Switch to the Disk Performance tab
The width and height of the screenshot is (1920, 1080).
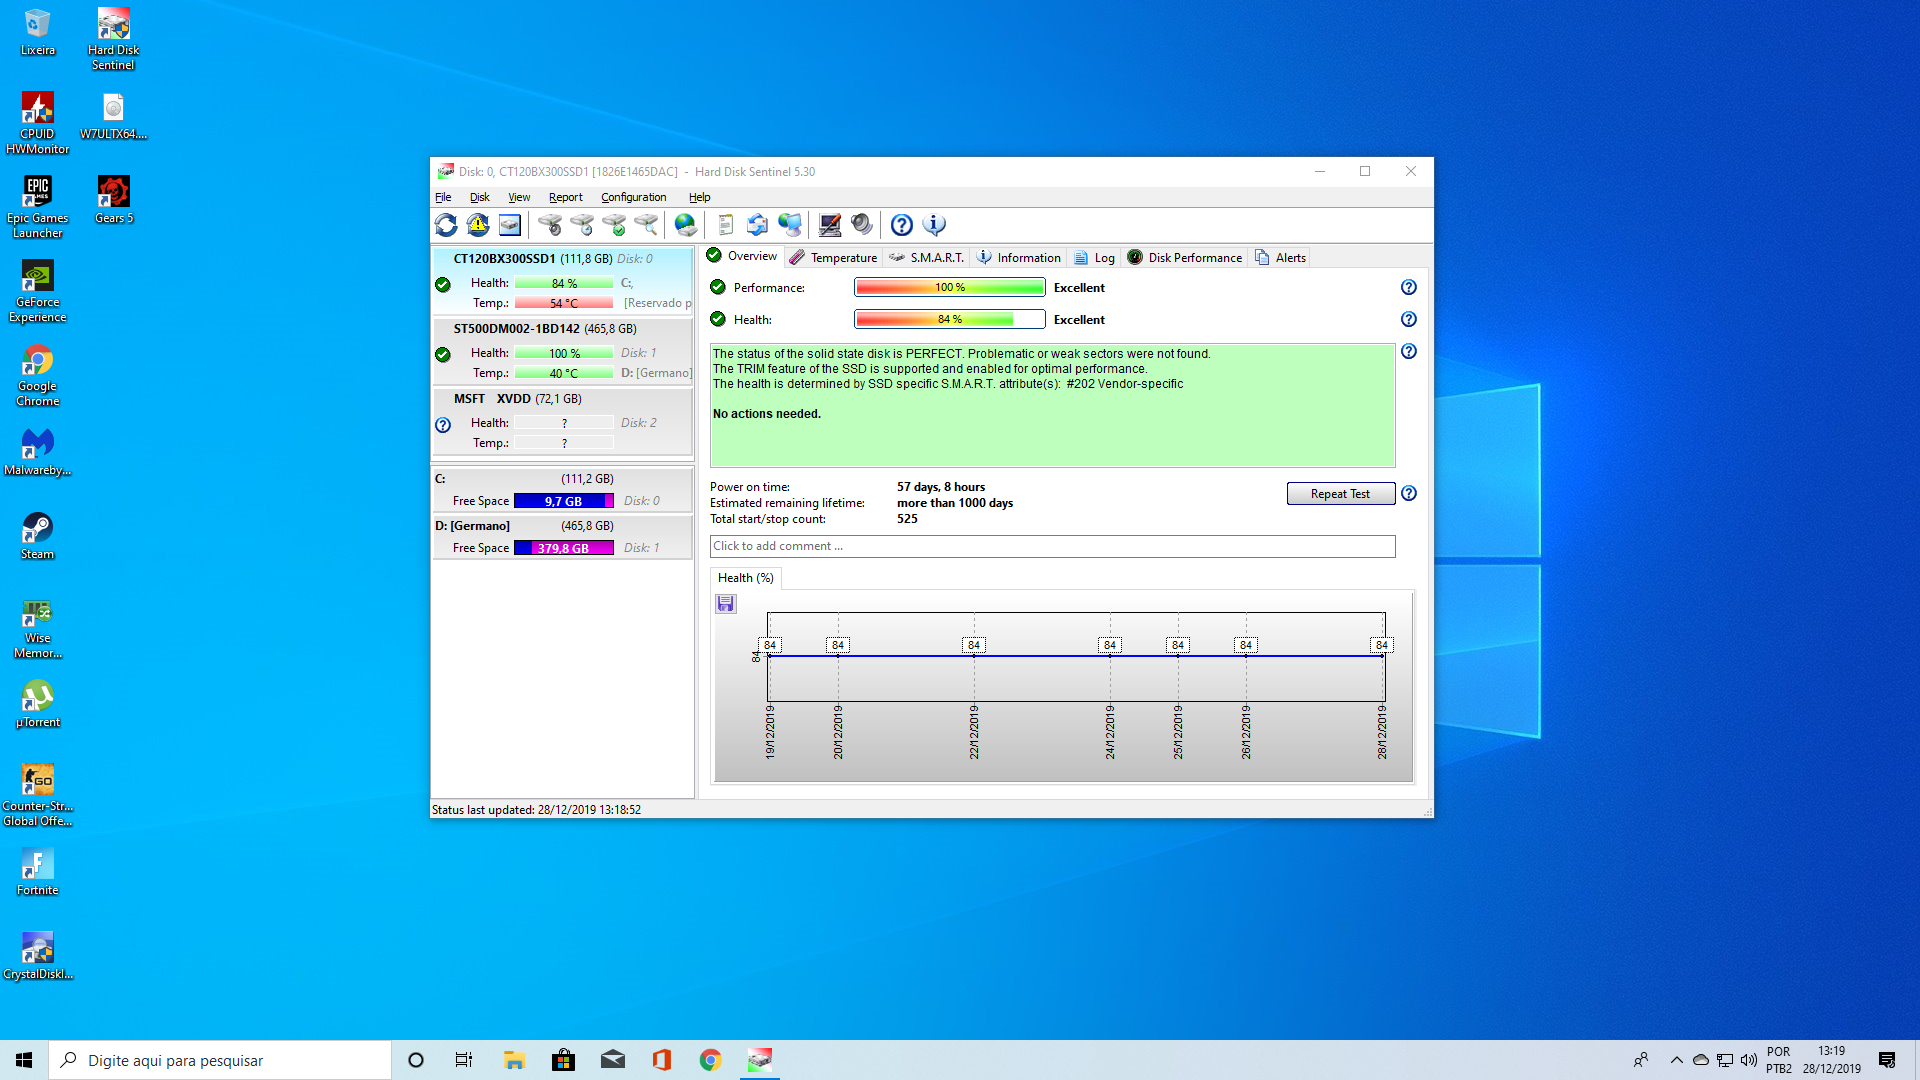click(1185, 258)
